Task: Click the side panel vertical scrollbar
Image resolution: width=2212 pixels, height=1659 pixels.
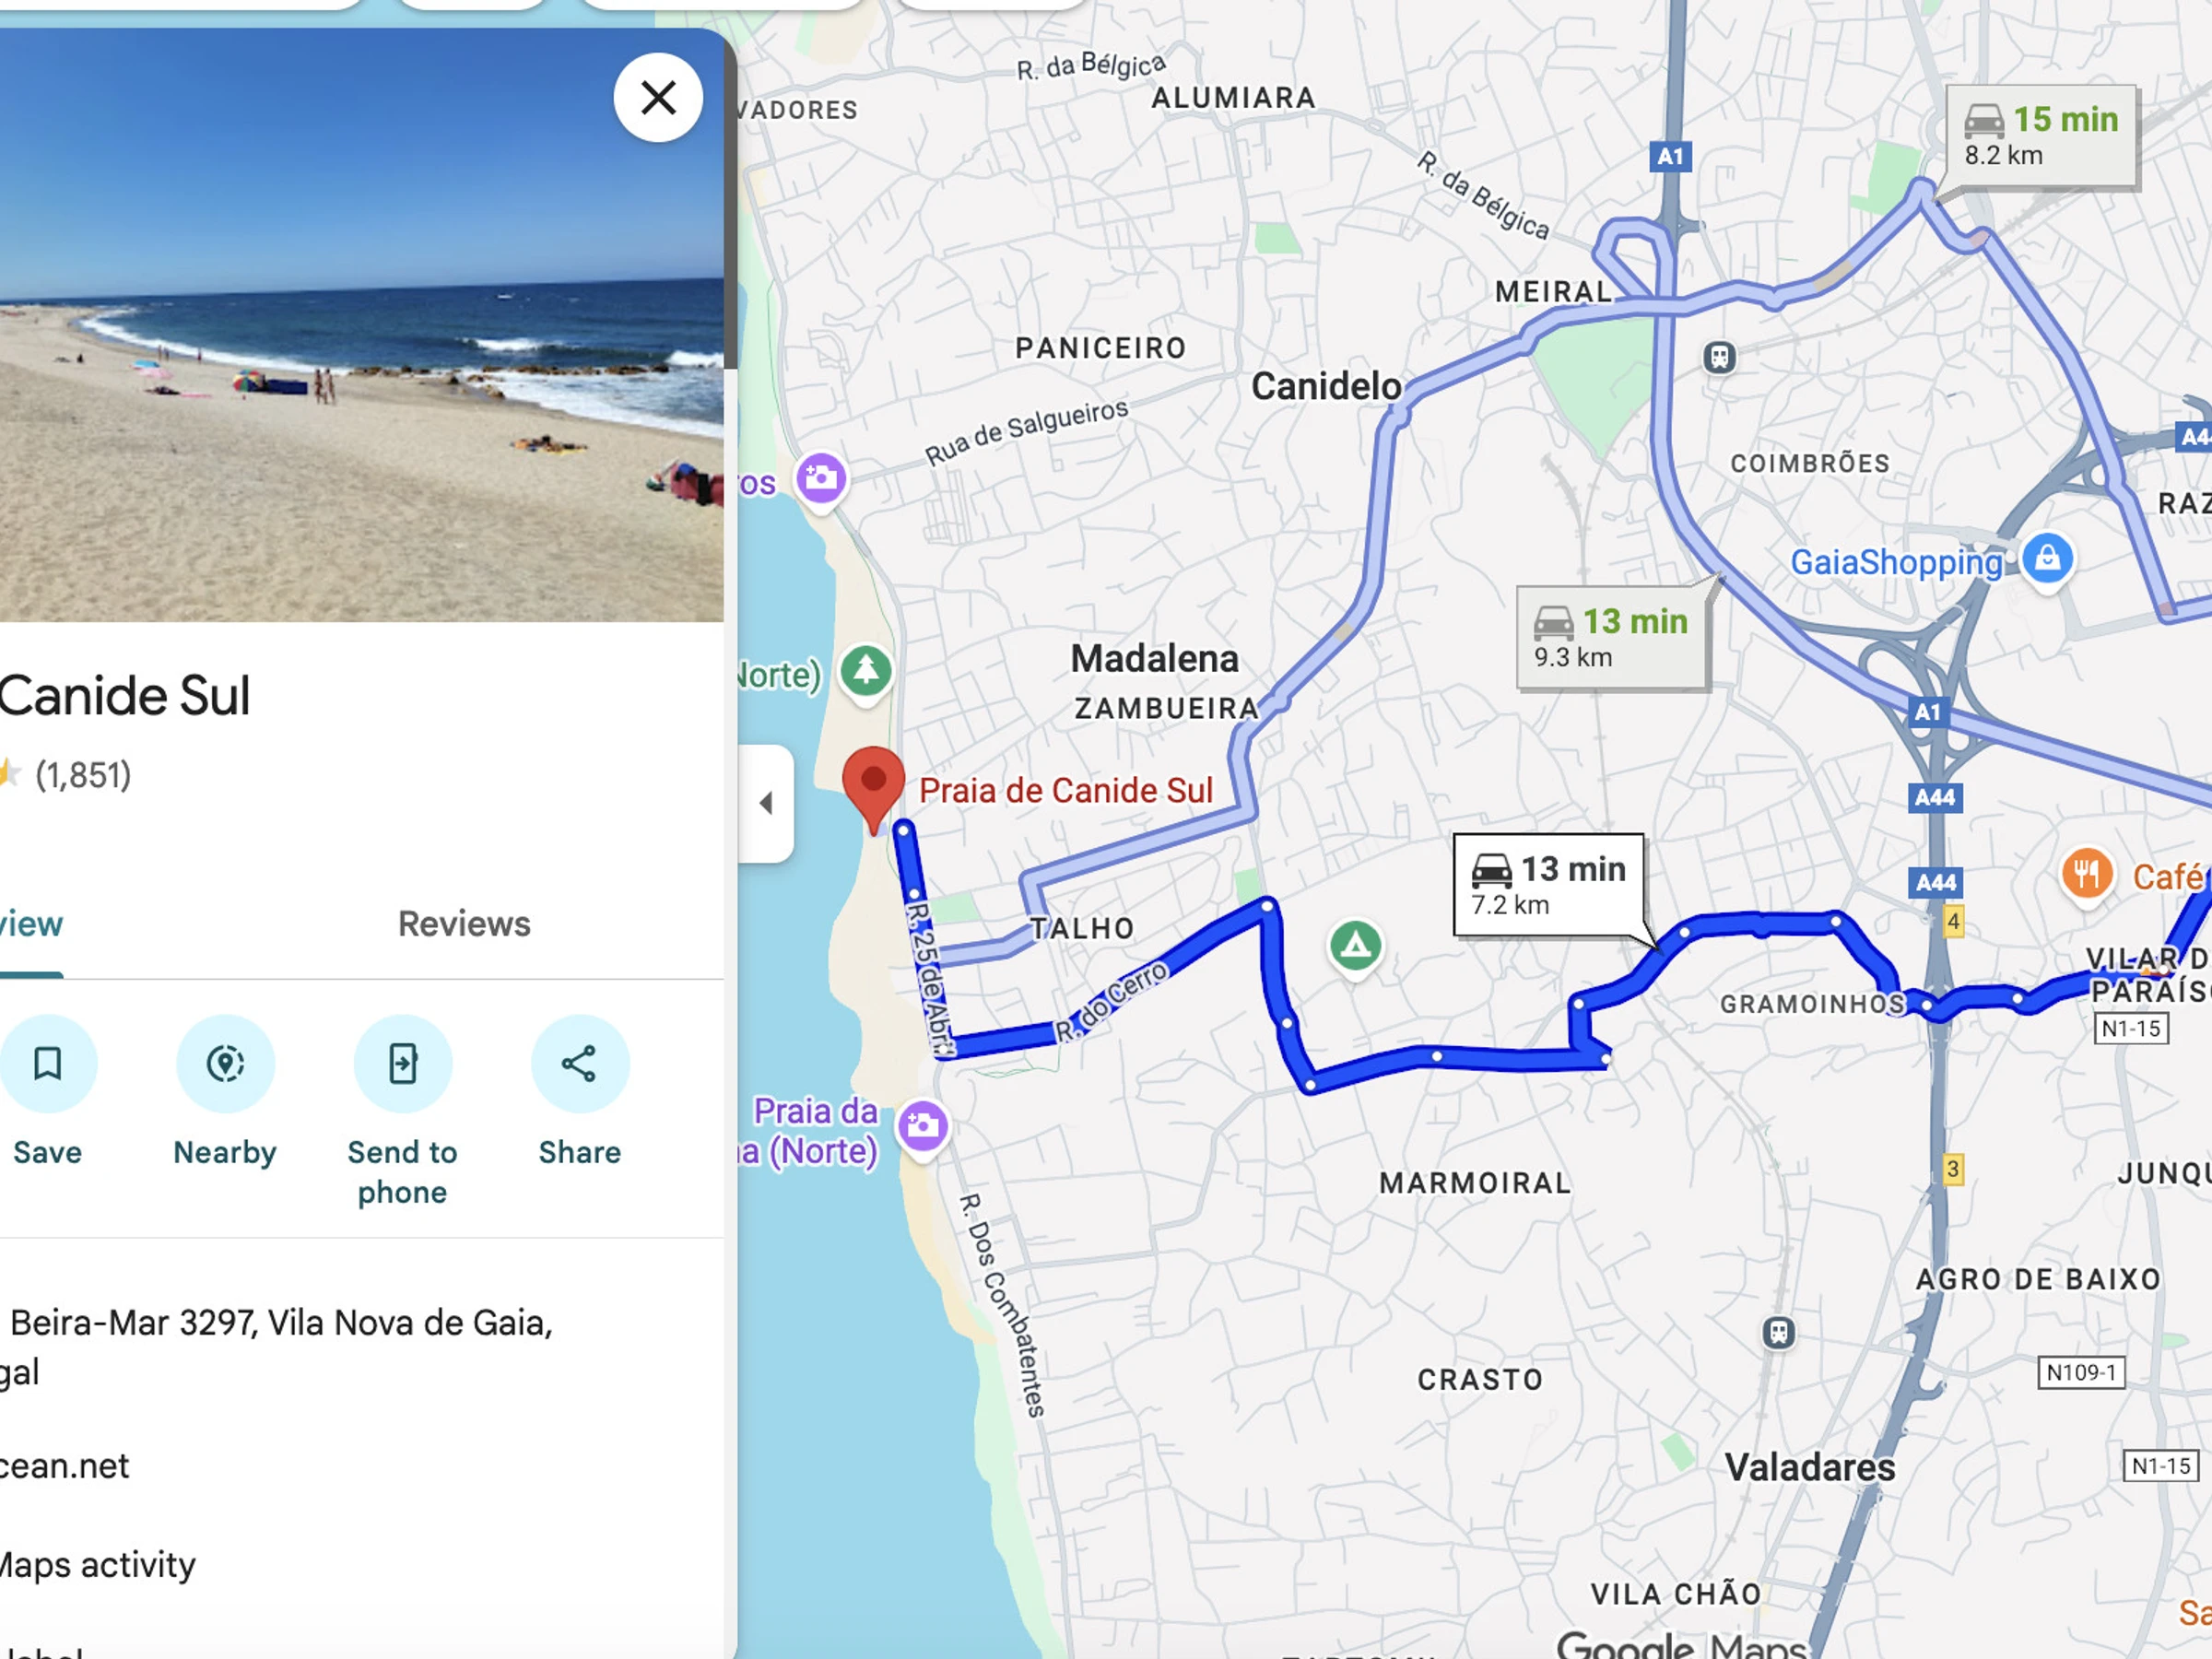Action: [x=731, y=200]
